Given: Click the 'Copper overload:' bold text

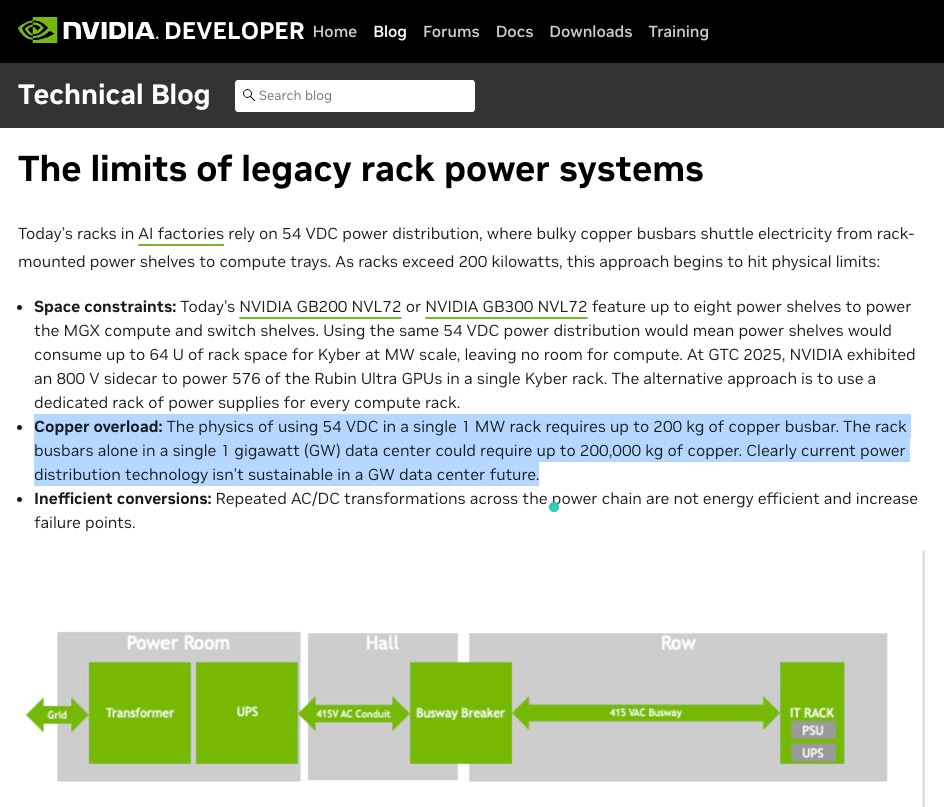Looking at the screenshot, I should pos(98,426).
